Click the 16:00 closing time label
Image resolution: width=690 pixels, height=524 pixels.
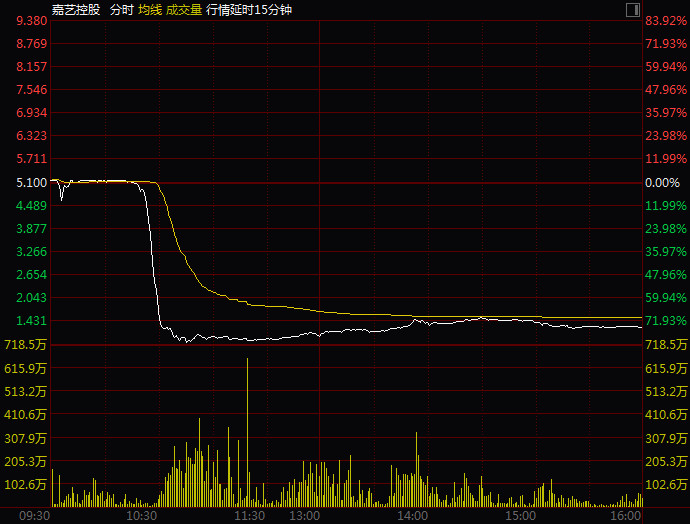624,516
